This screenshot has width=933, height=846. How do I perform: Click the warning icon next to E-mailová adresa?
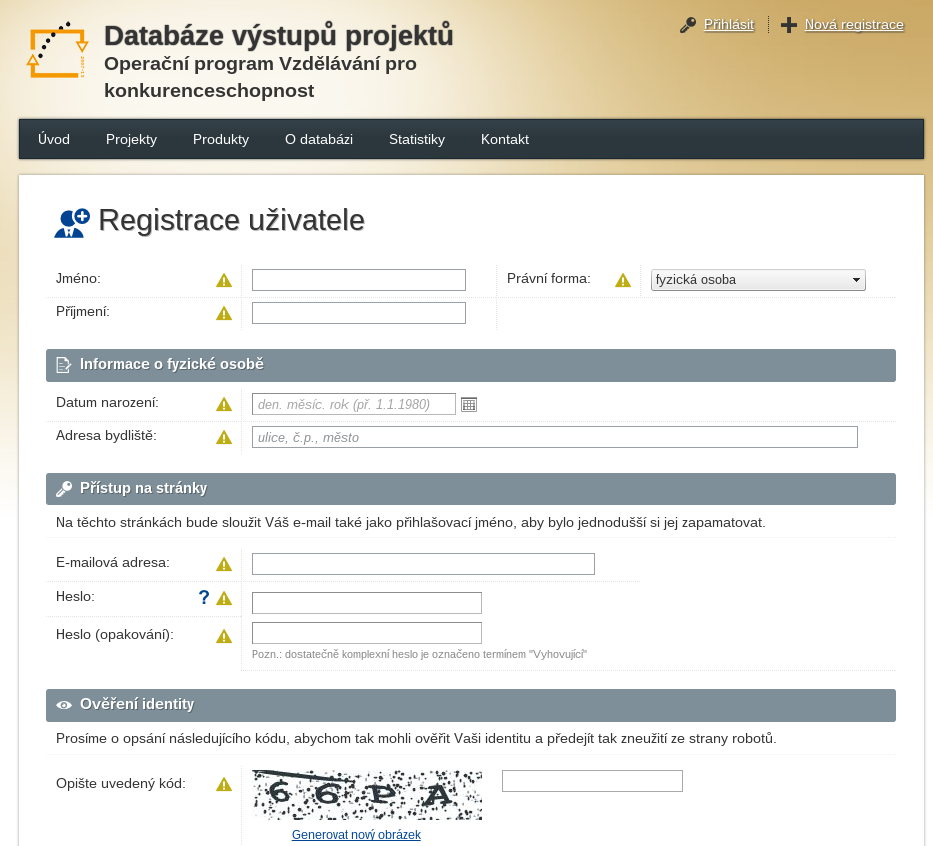225,563
